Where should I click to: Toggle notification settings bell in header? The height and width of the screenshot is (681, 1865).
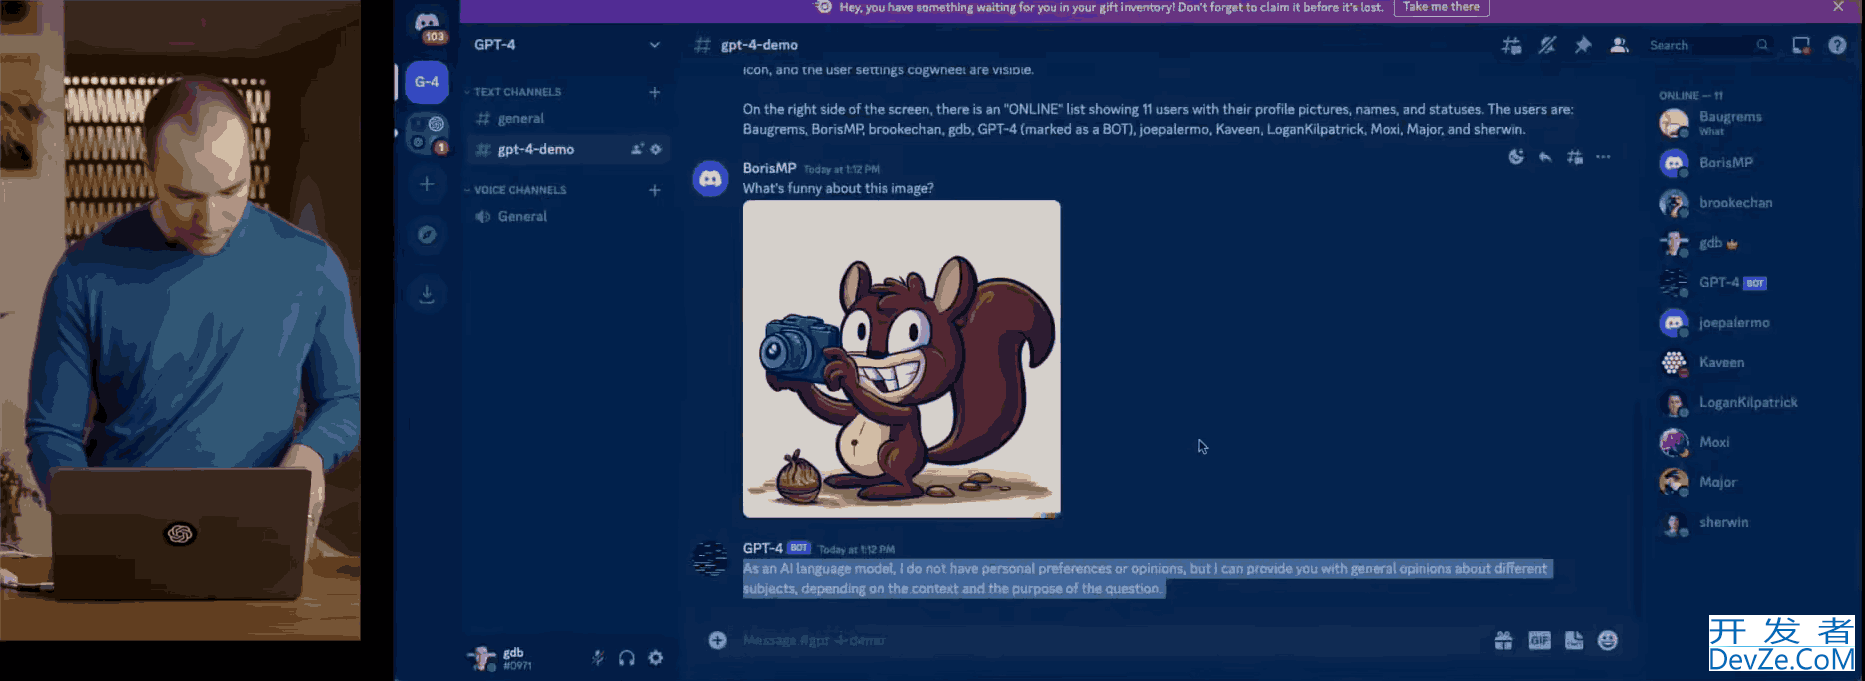click(1547, 45)
